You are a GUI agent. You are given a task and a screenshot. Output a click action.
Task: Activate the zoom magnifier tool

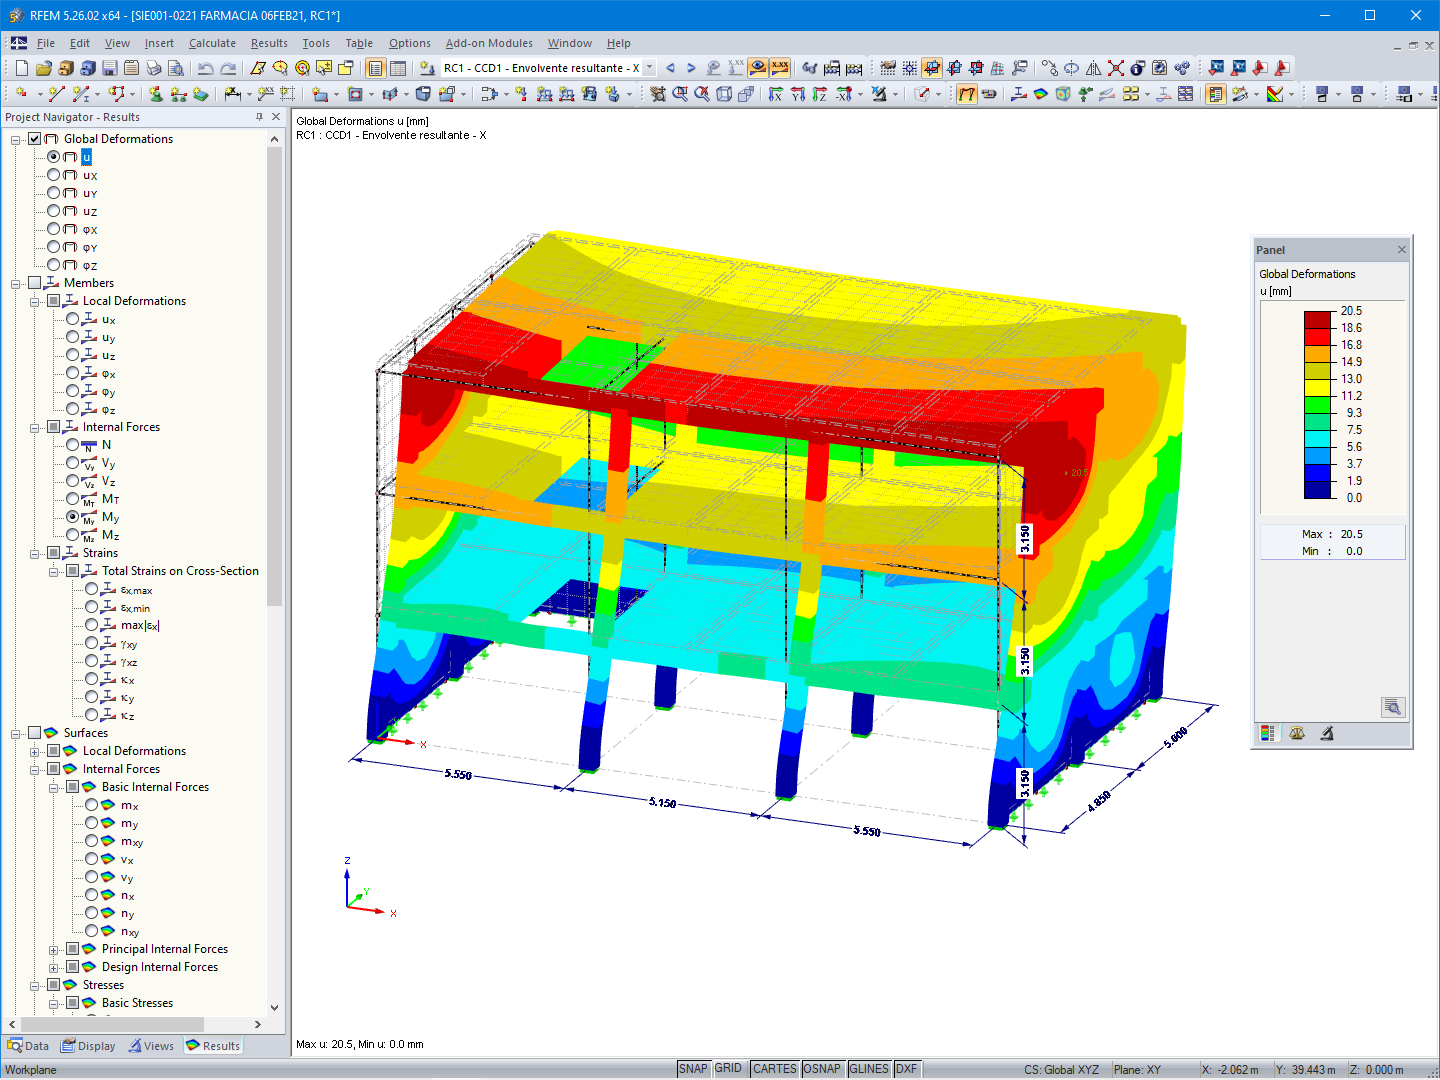[680, 94]
